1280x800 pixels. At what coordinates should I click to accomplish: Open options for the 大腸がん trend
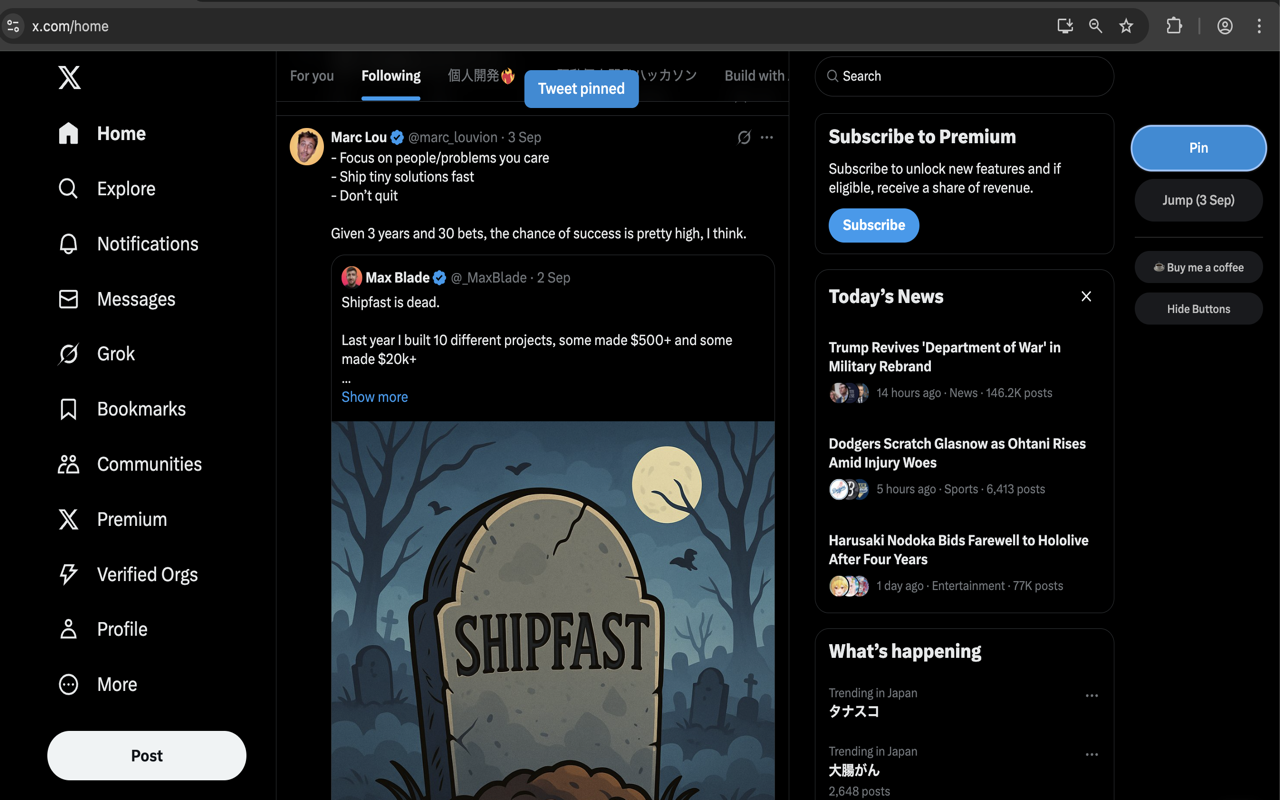(1092, 754)
